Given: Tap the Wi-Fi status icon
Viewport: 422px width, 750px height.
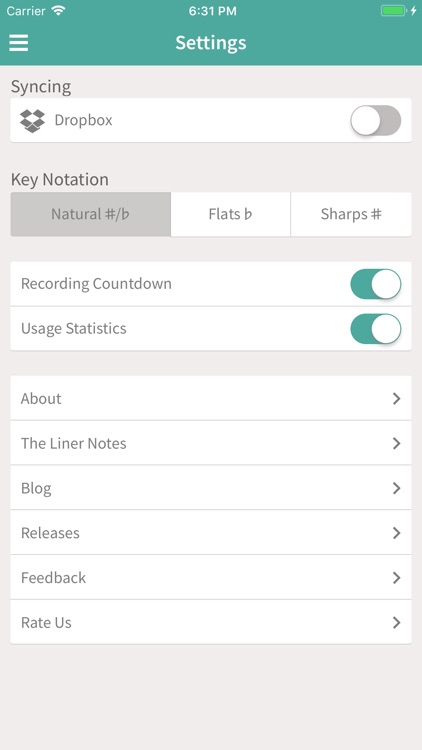Looking at the screenshot, I should (x=58, y=11).
